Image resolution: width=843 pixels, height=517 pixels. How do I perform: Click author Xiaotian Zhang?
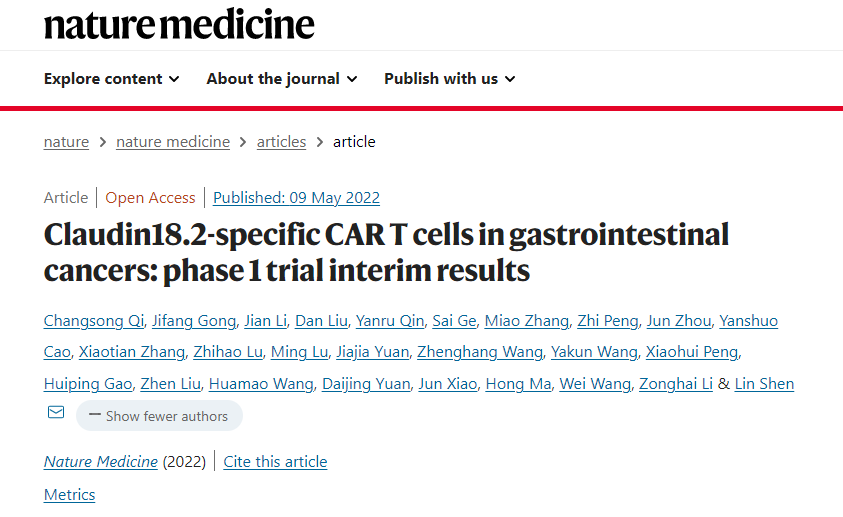coord(132,352)
